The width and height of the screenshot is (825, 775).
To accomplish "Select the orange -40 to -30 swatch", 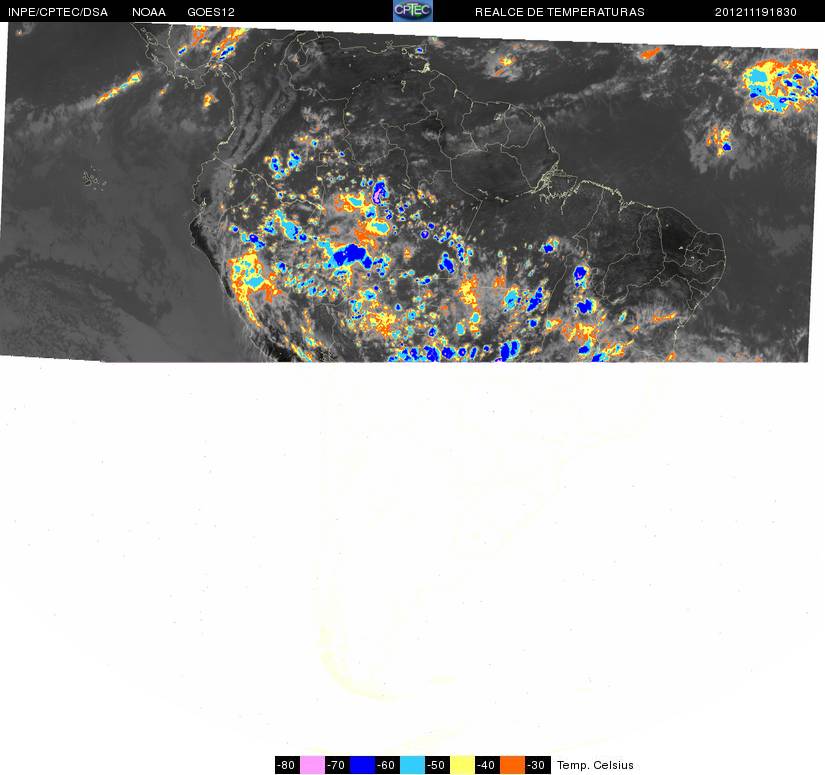I will (512, 765).
